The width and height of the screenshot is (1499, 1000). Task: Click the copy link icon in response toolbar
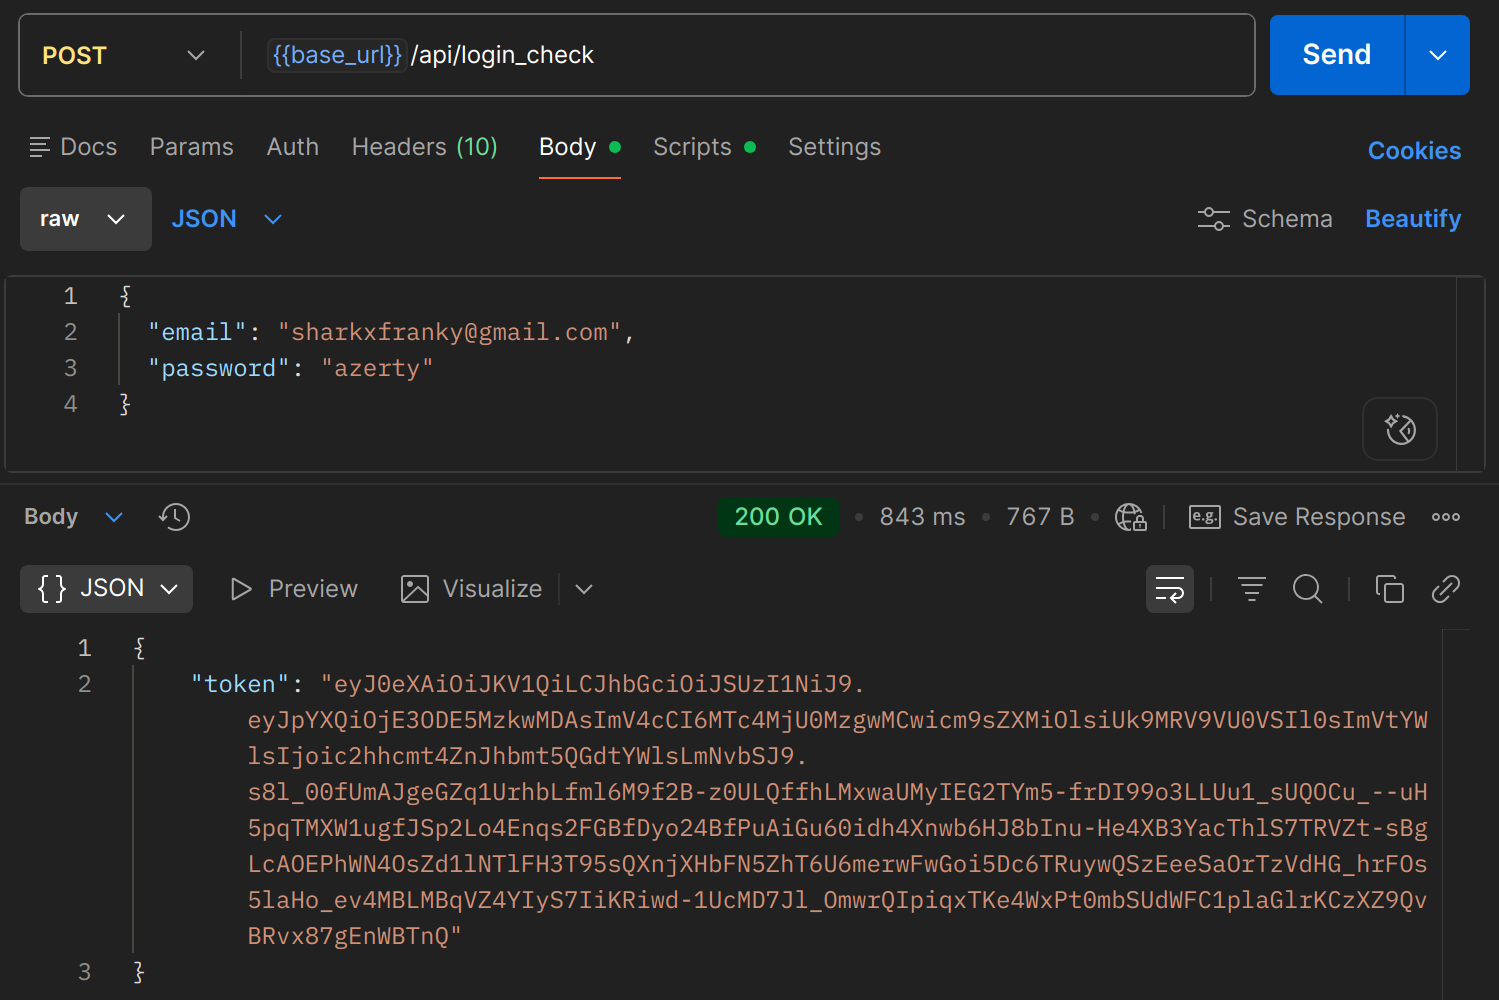coord(1446,589)
